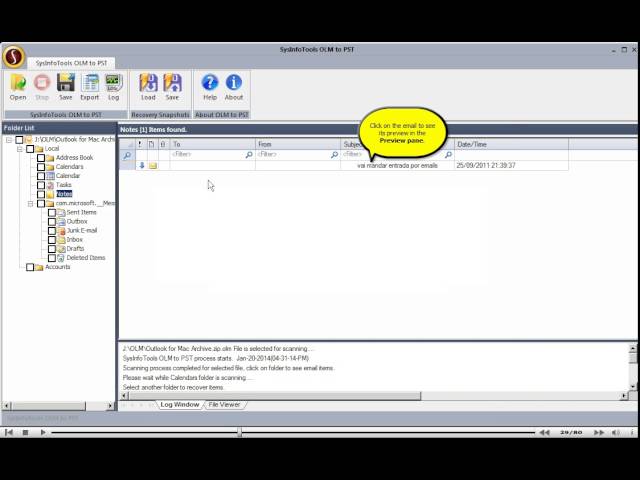Click the filter row search icon
The width and height of the screenshot is (640, 480).
[127, 155]
